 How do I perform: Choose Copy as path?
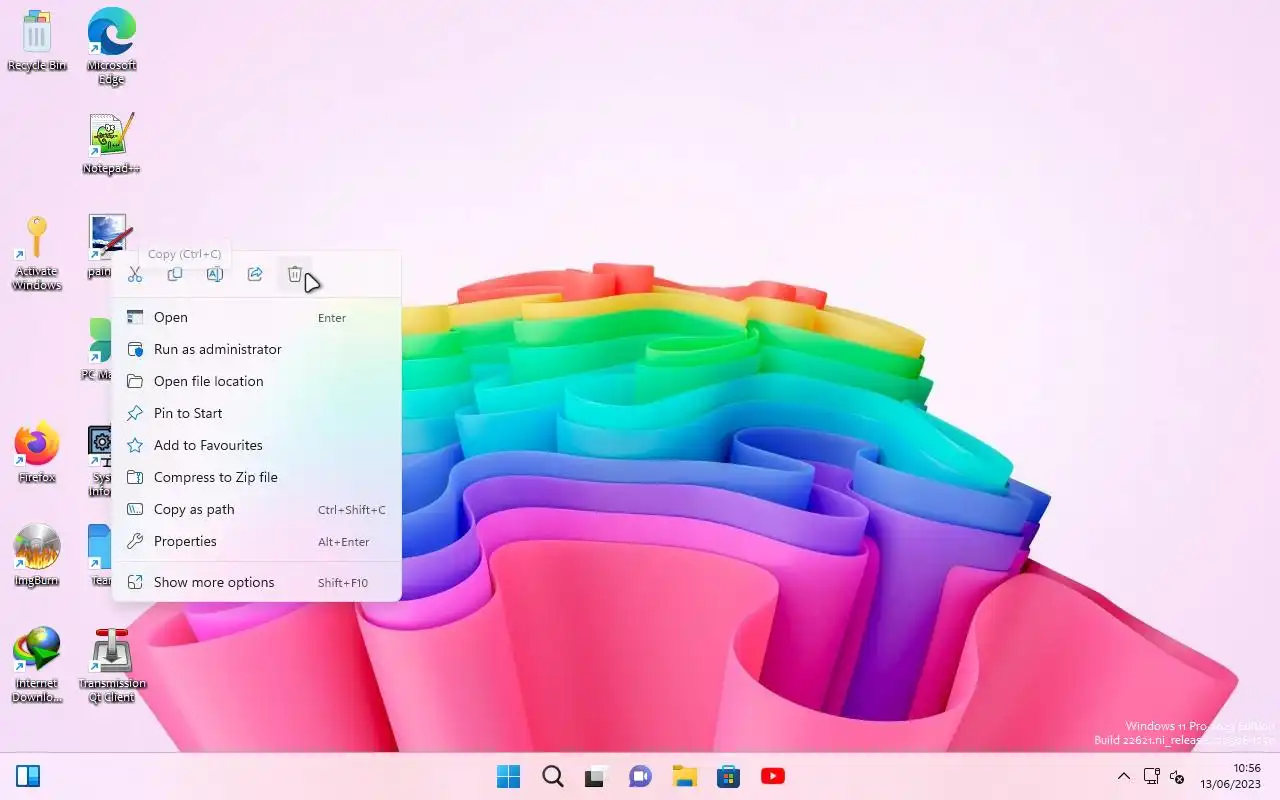[257, 509]
